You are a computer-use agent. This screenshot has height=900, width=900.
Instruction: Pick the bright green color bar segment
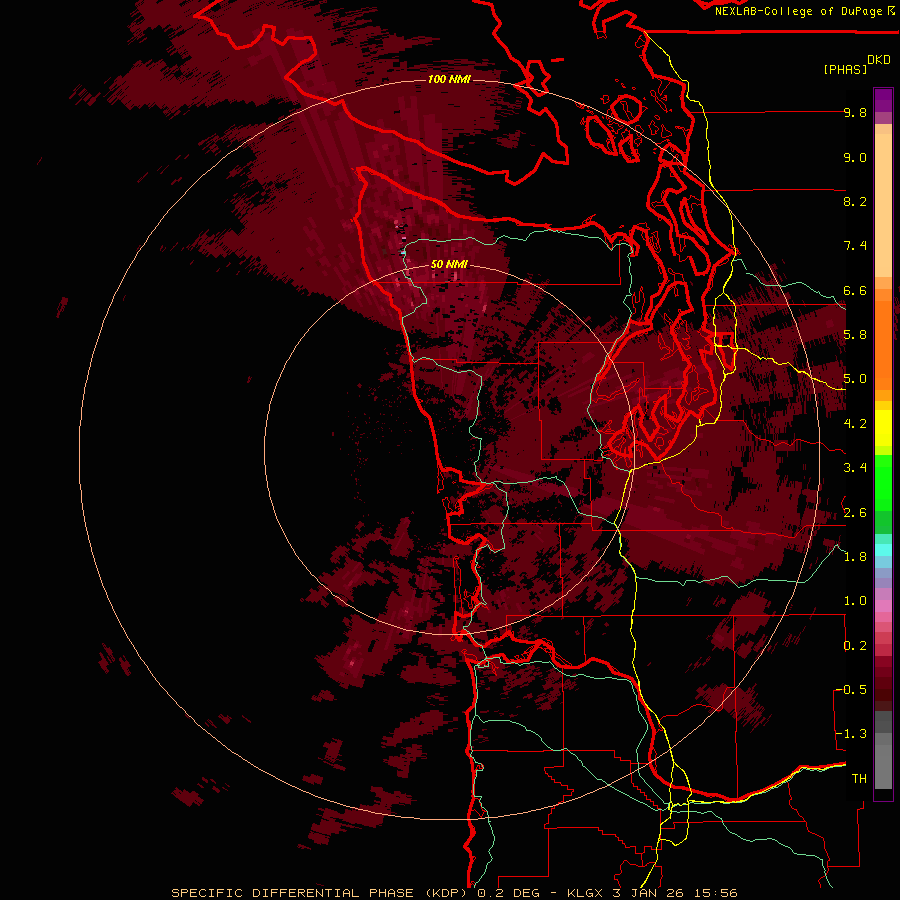tap(883, 483)
